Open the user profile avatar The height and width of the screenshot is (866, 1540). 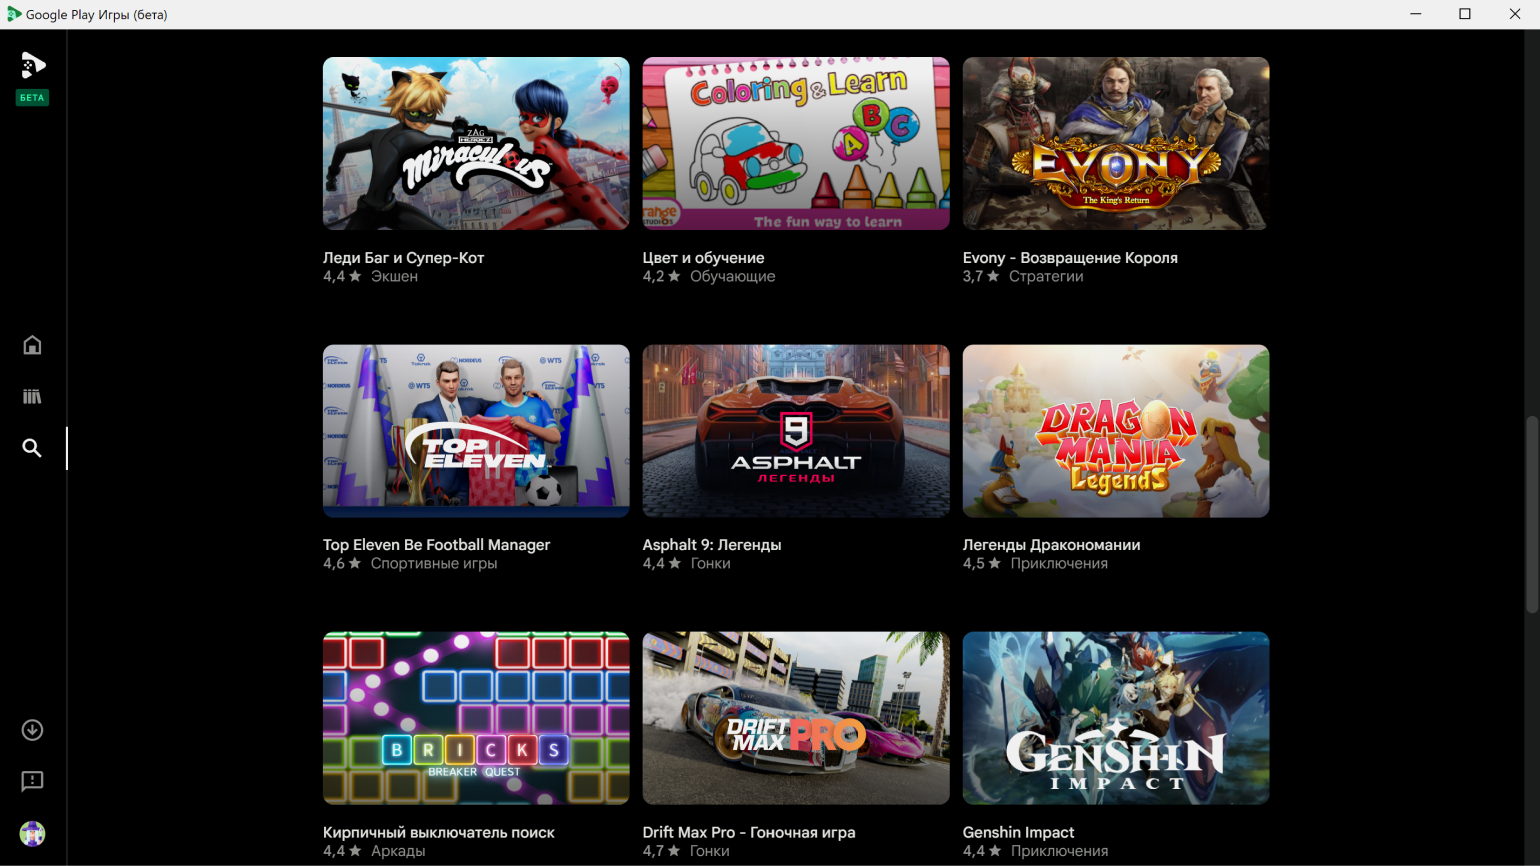[32, 834]
